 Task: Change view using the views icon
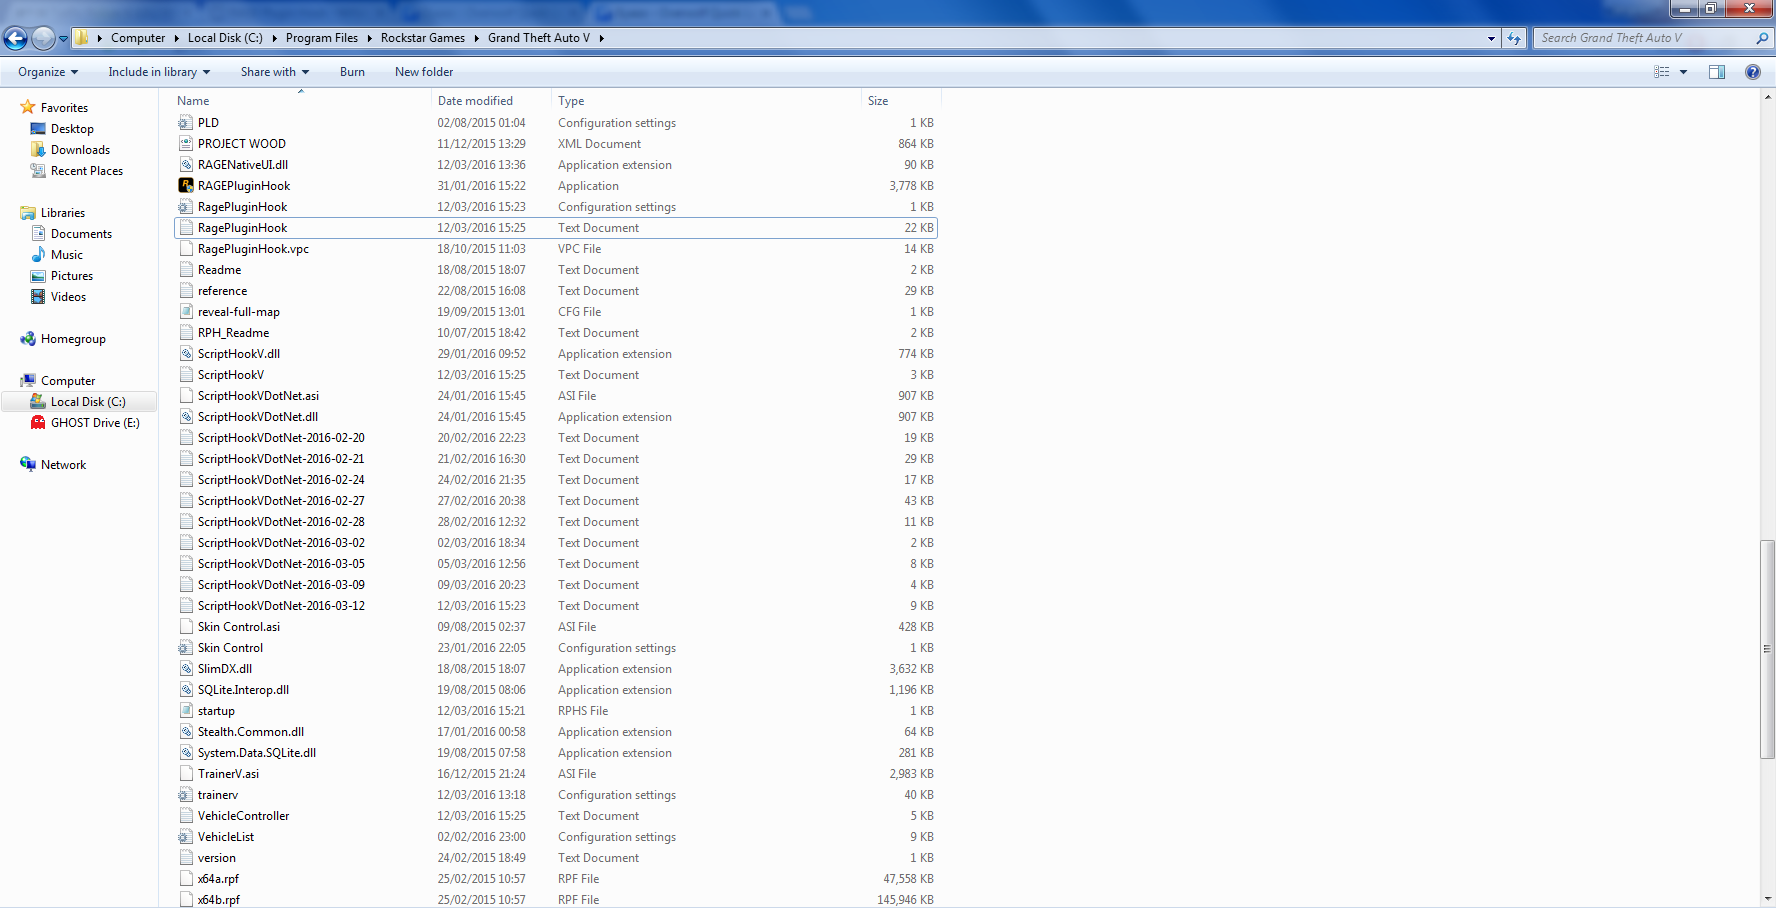[x=1662, y=72]
